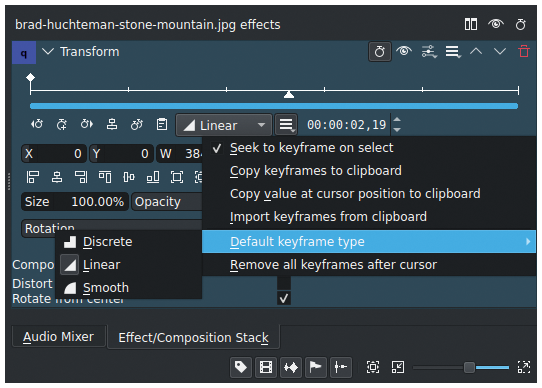Go to the previous keyframe
The height and width of the screenshot is (388, 542).
[x=37, y=124]
